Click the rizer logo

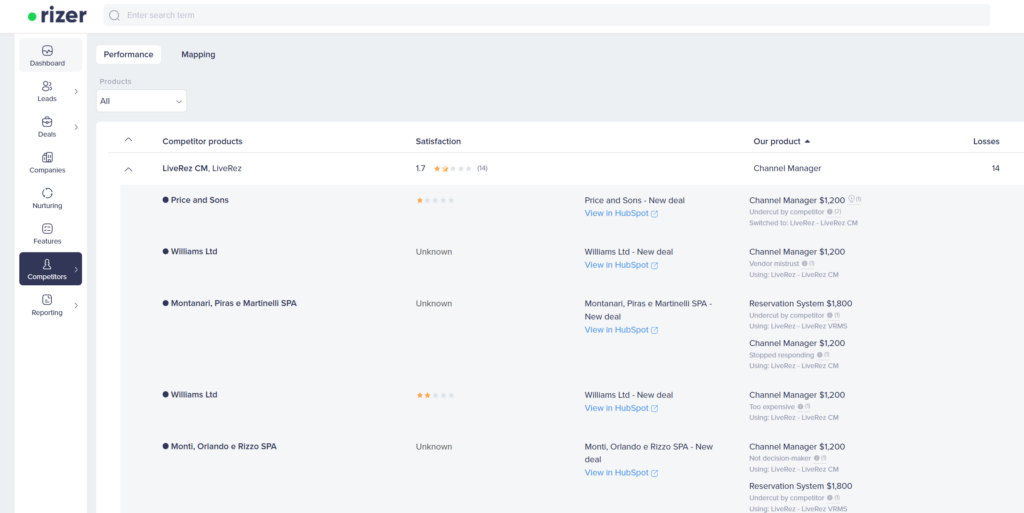click(57, 16)
